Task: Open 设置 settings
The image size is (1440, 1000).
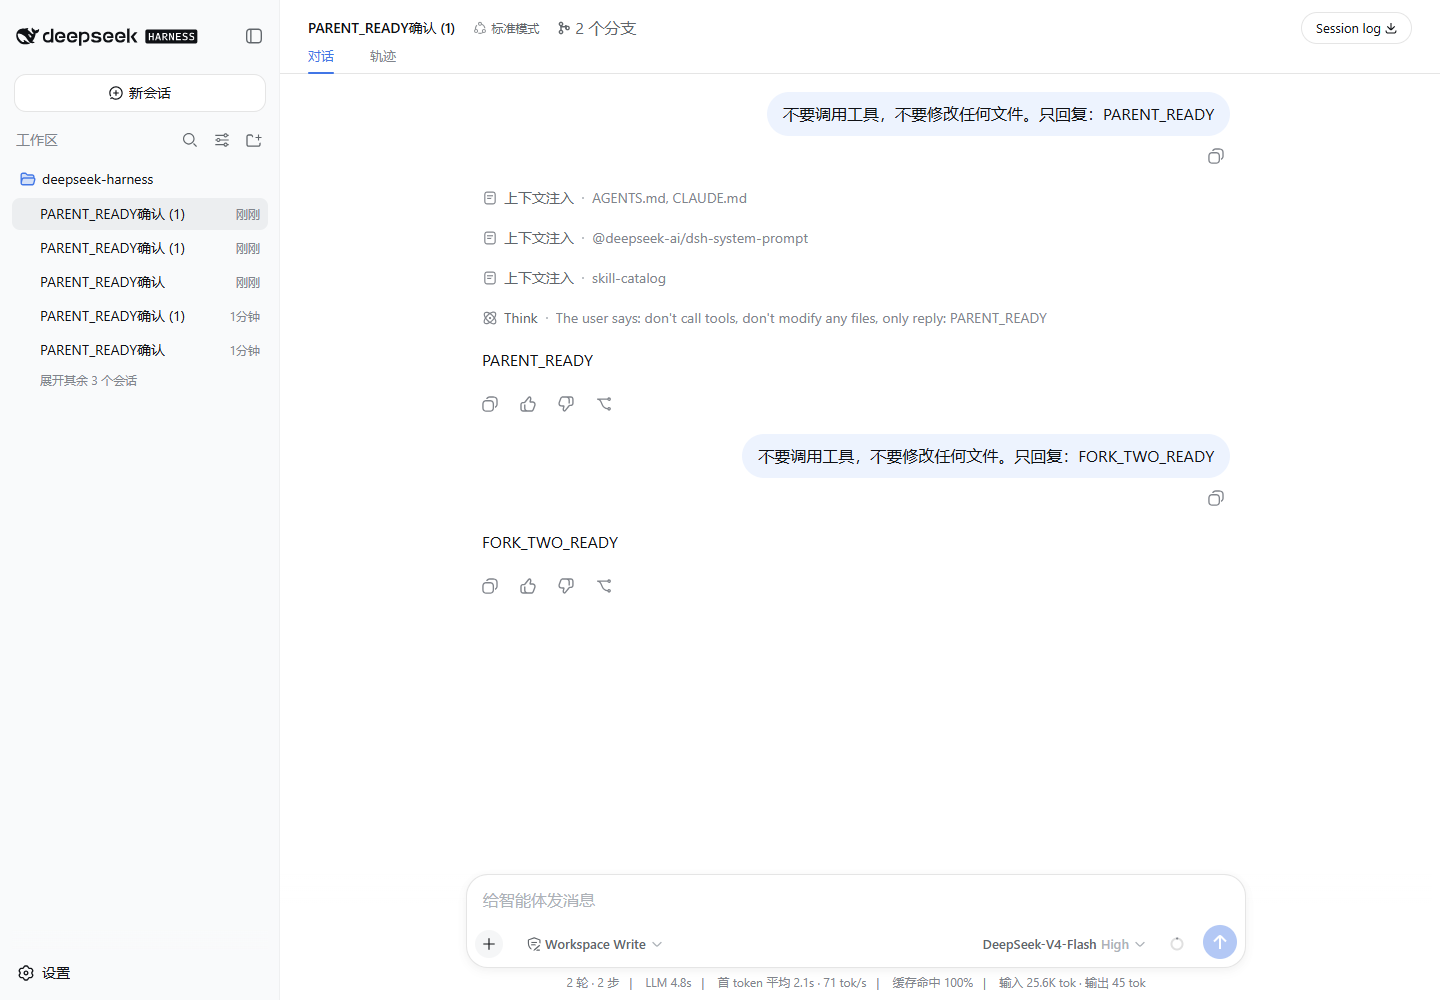Action: pos(44,973)
